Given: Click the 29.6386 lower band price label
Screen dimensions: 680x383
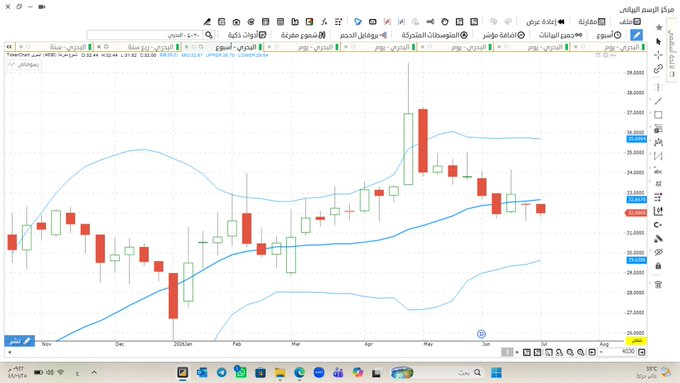Looking at the screenshot, I should coord(636,260).
